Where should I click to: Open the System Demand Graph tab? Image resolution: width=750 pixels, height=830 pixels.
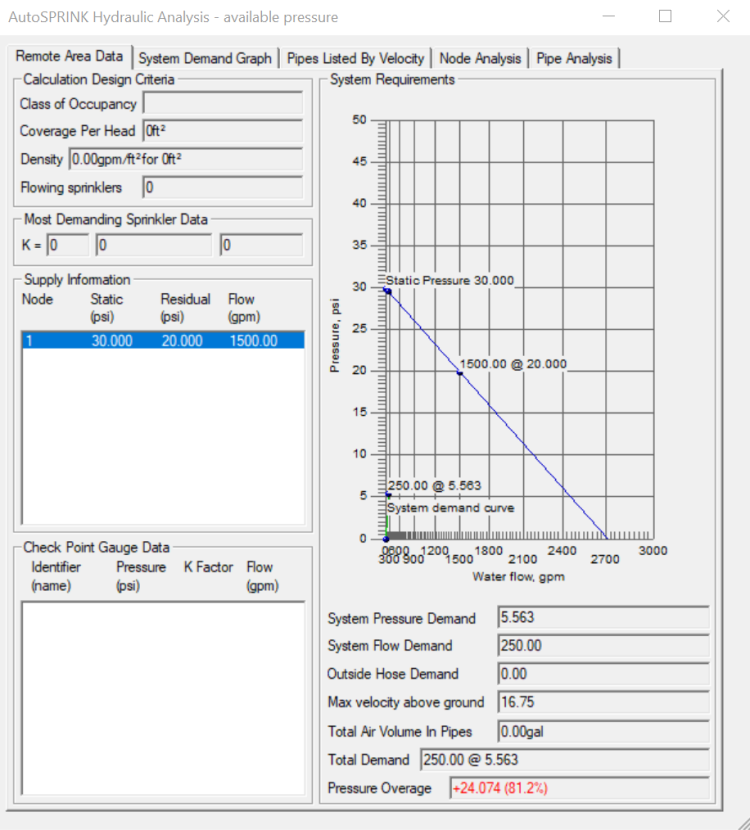(x=205, y=58)
